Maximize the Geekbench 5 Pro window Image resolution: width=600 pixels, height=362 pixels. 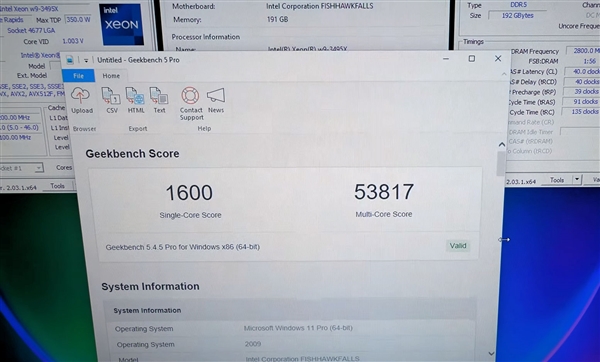[x=472, y=59]
